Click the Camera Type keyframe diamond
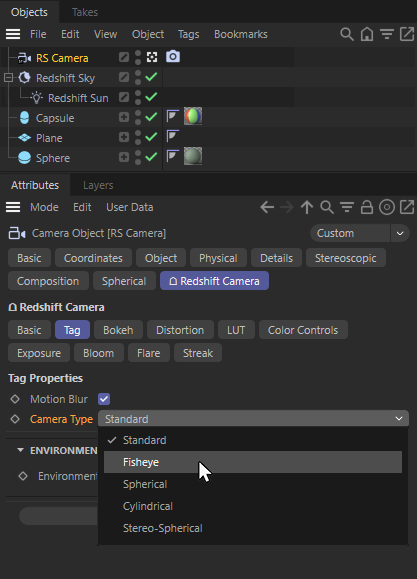The image size is (417, 579). click(x=15, y=419)
